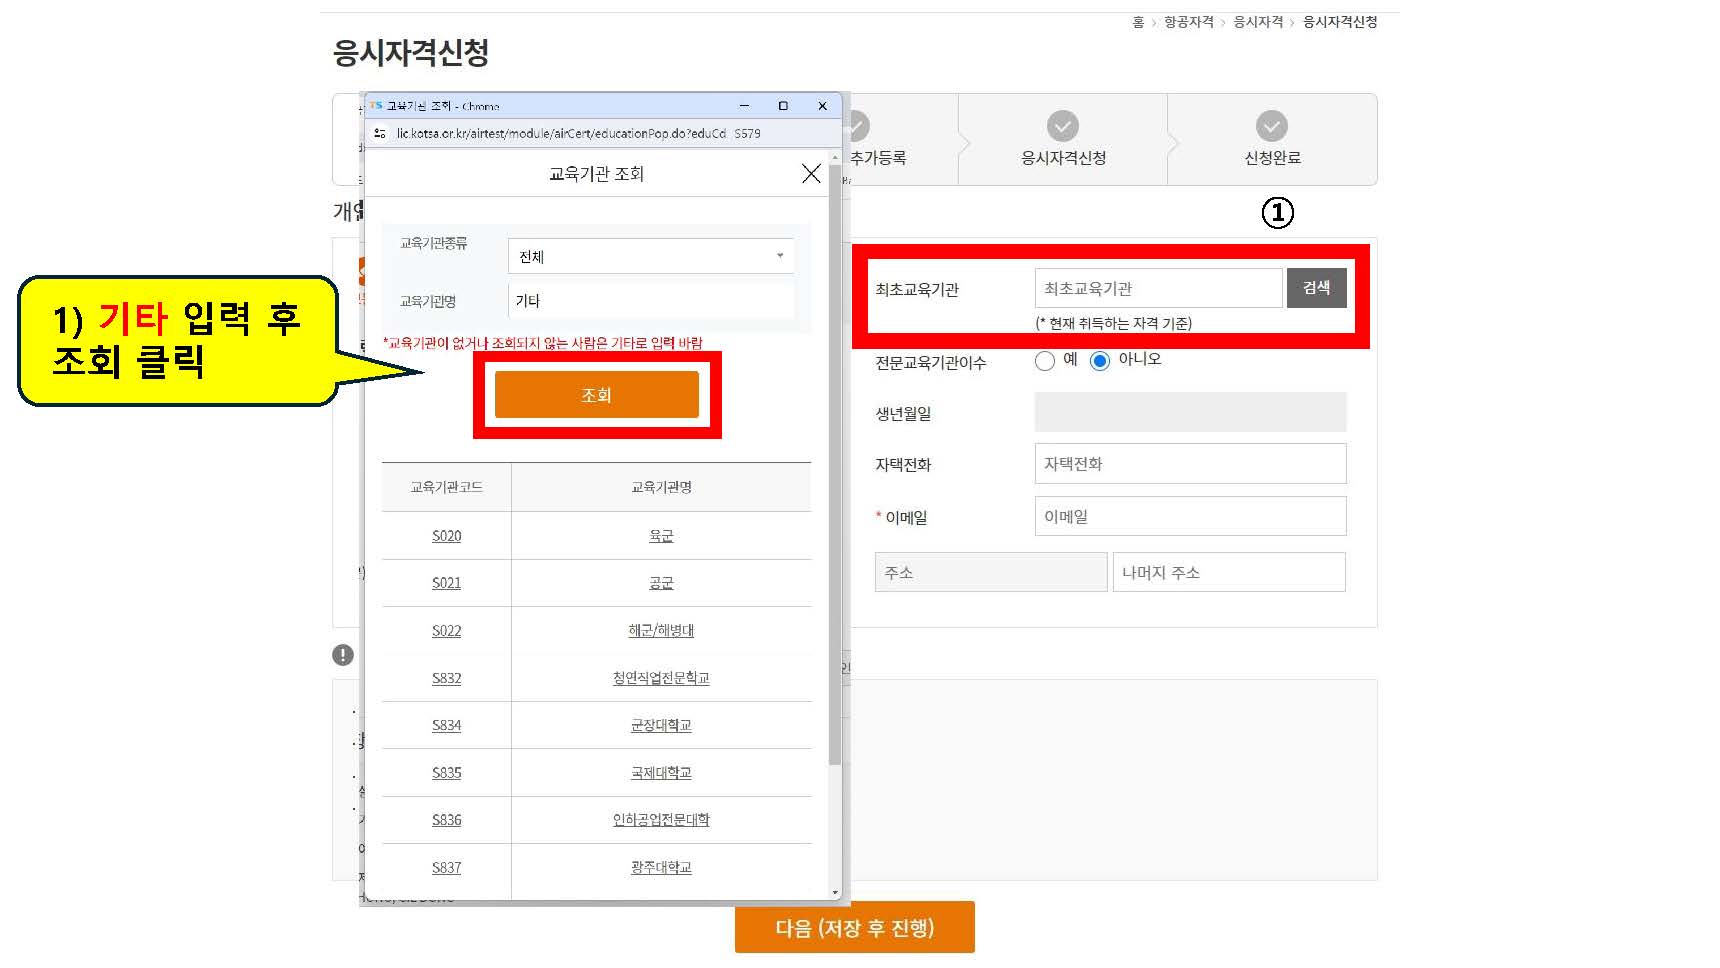Click the 신청완료 step checkmark icon

1272,126
